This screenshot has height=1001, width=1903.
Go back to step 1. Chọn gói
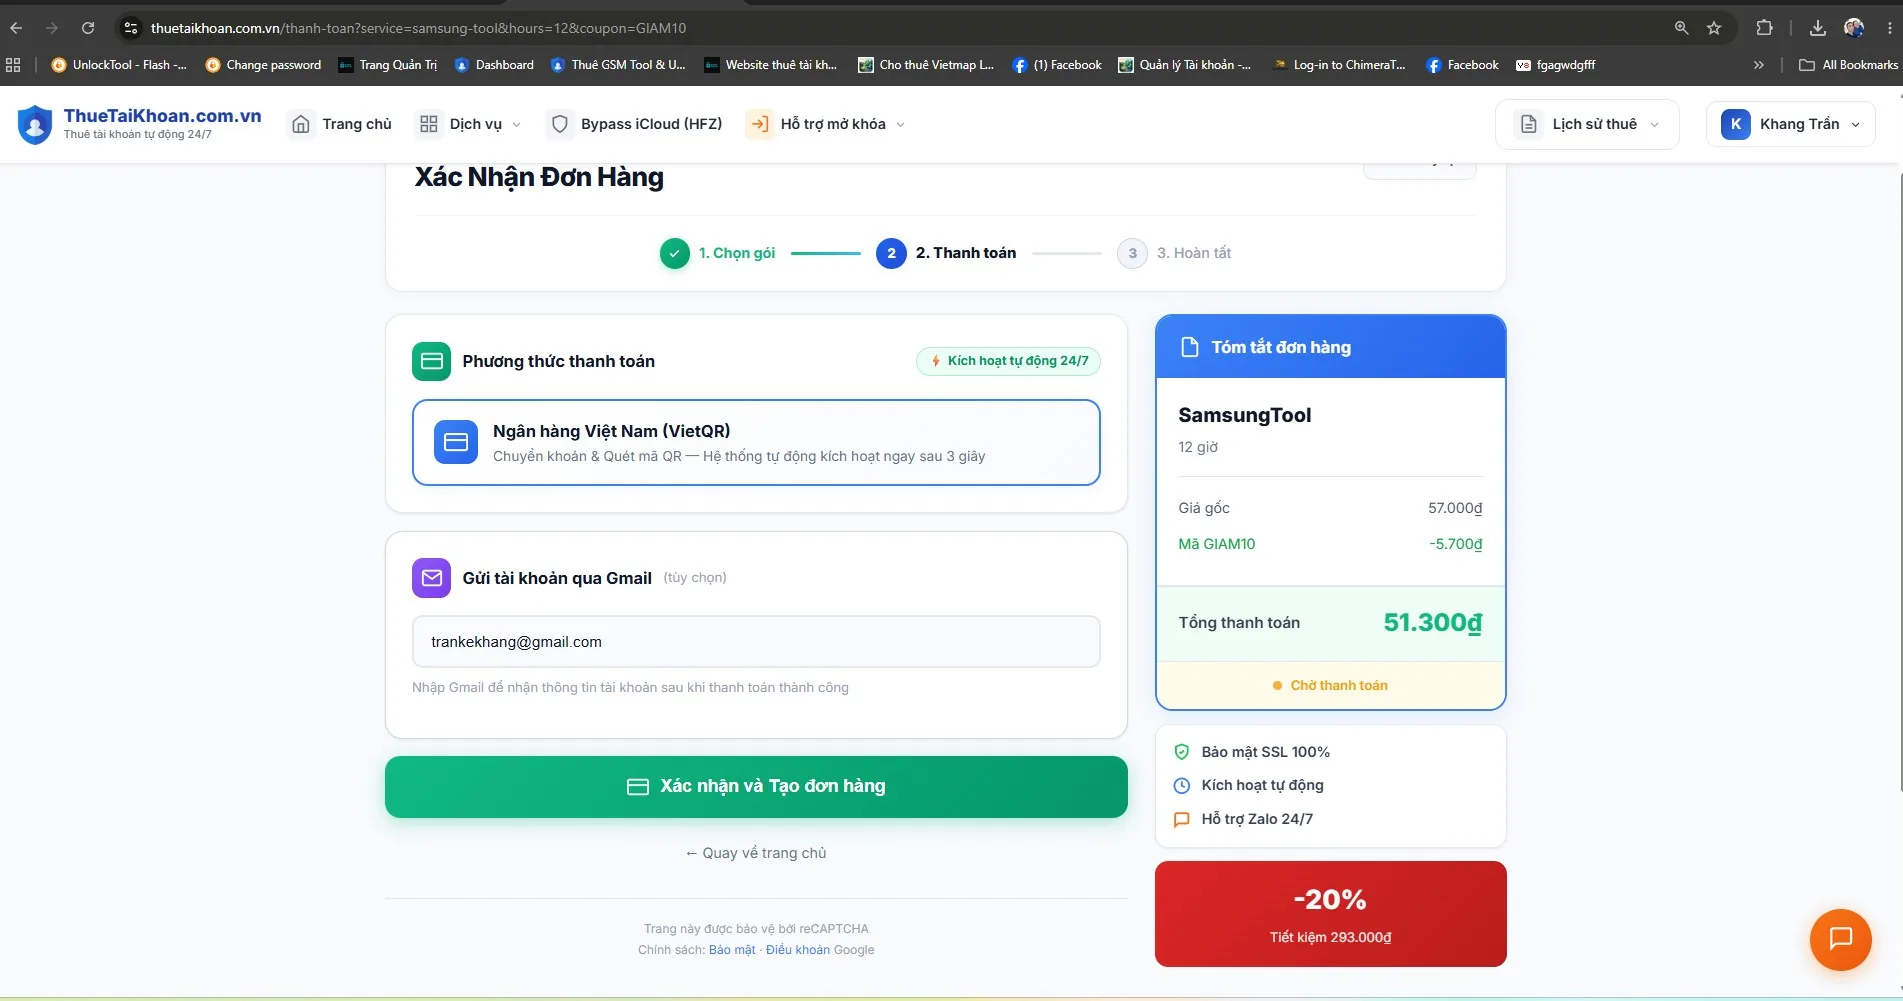click(718, 253)
